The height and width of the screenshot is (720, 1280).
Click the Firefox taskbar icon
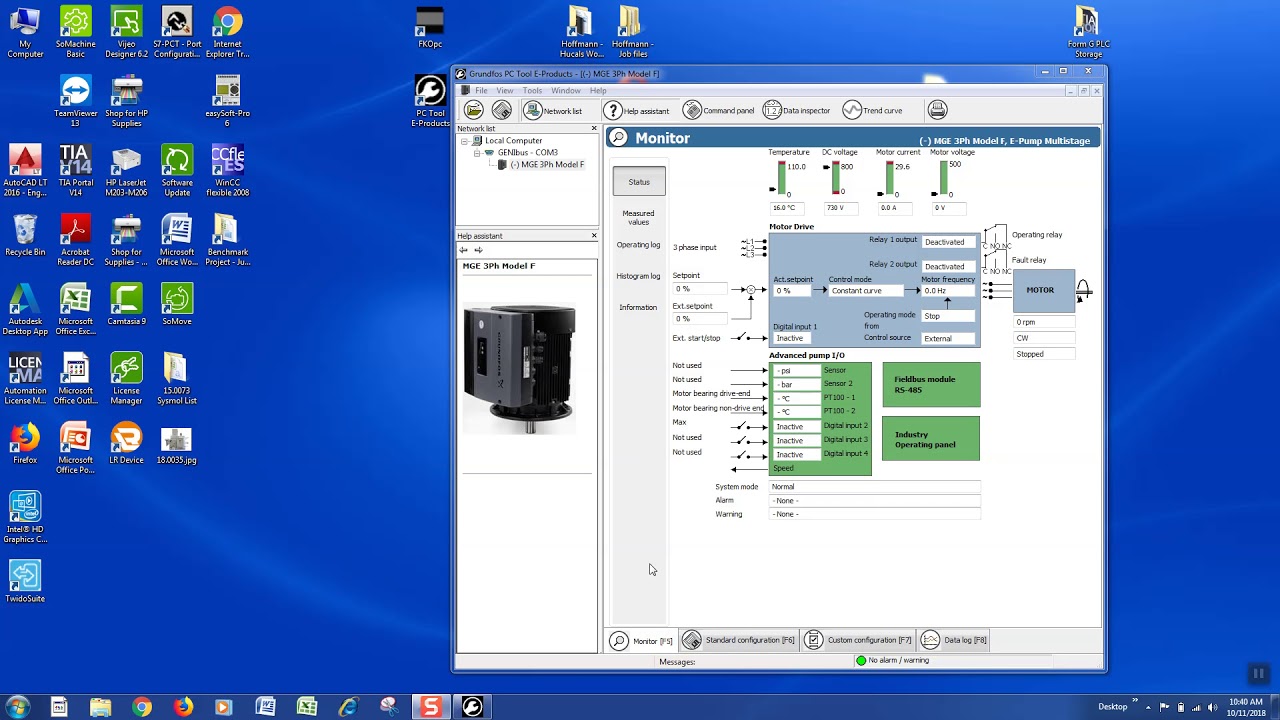[x=183, y=707]
